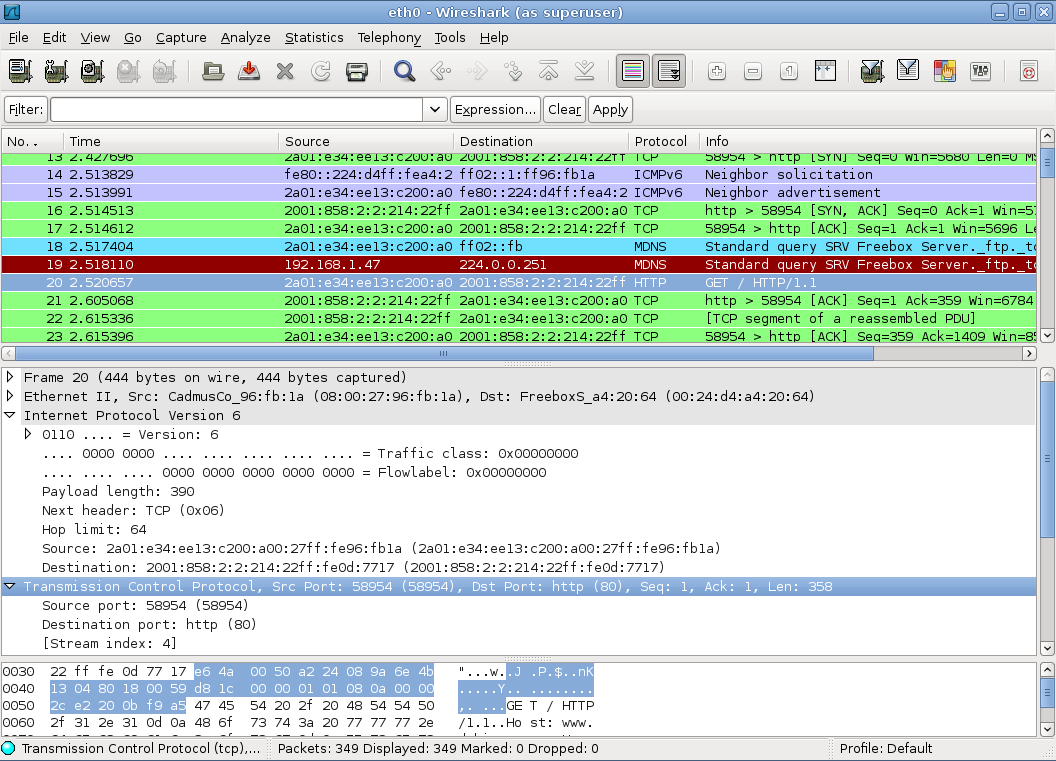Open the Statistics menu
This screenshot has height=761, width=1056.
314,38
